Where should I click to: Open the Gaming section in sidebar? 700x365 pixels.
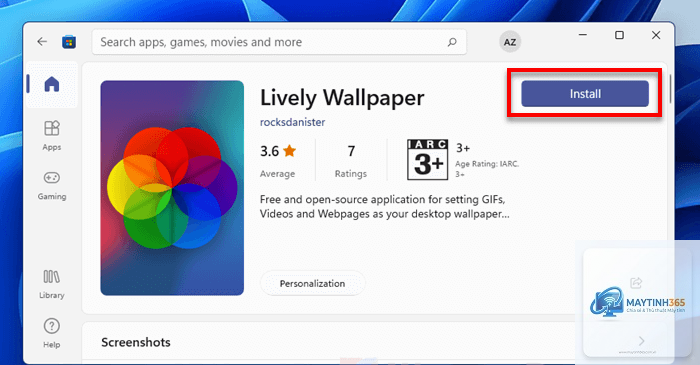52,186
